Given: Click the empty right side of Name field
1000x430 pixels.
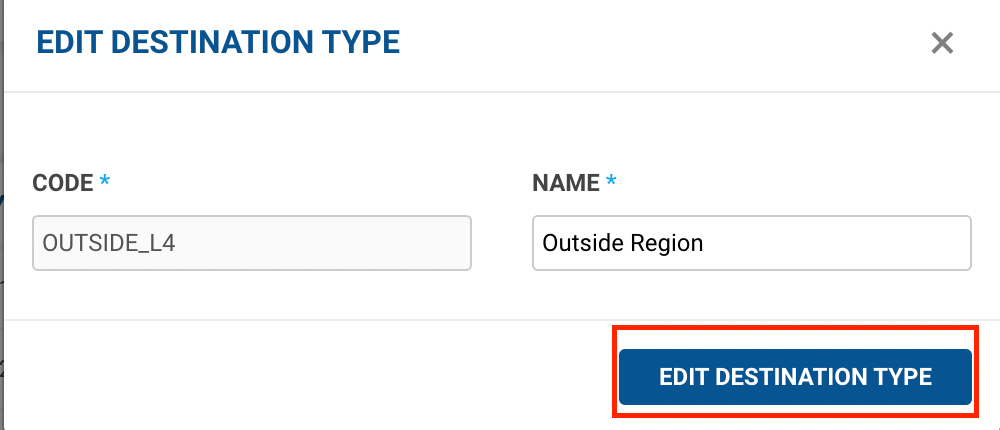Looking at the screenshot, I should pos(880,243).
